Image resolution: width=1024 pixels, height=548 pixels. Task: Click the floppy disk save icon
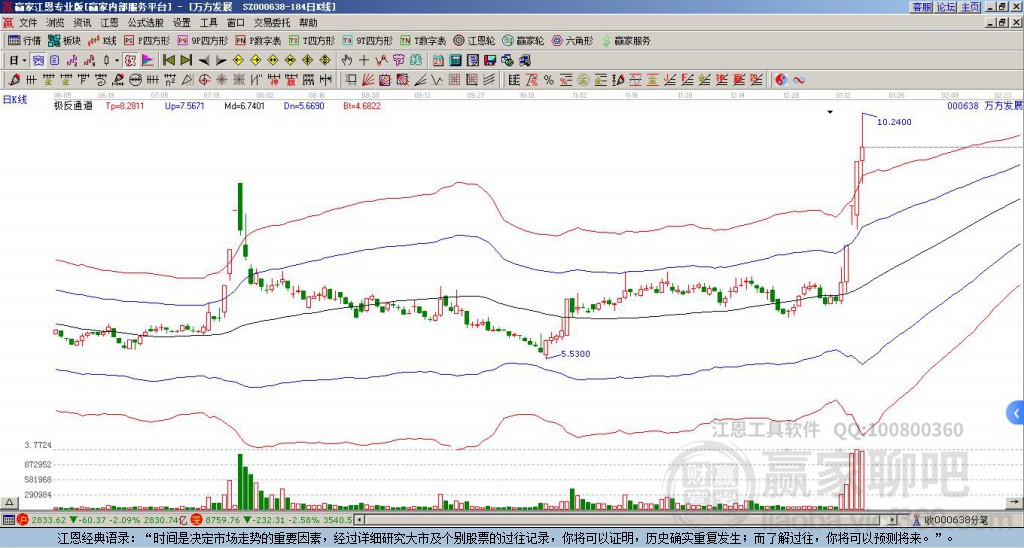[490, 60]
